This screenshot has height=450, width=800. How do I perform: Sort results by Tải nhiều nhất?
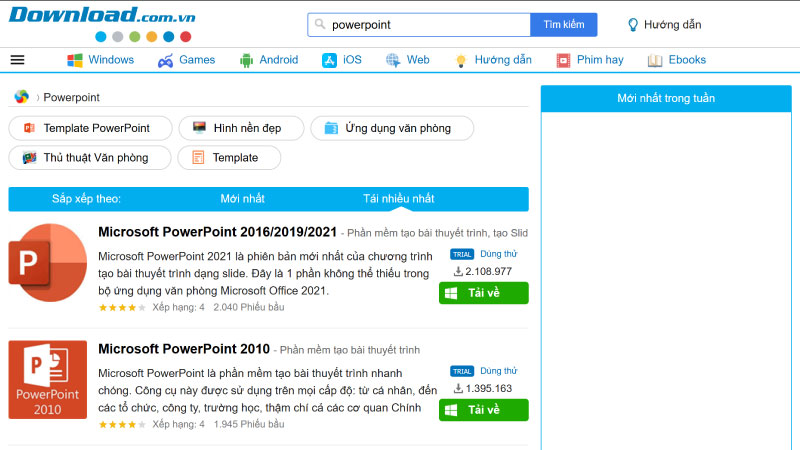click(x=398, y=198)
